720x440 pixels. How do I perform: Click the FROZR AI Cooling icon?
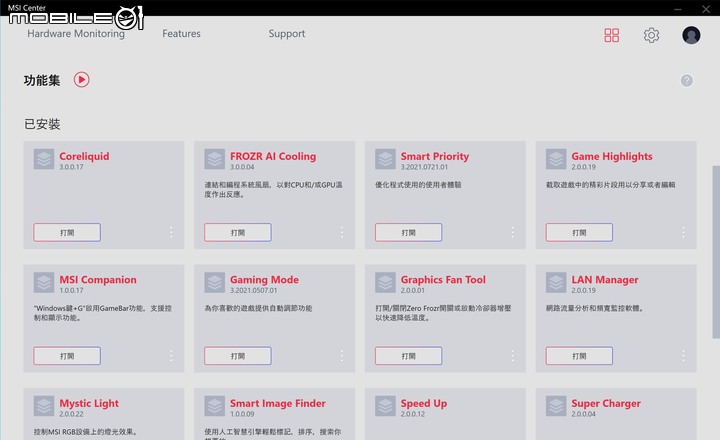click(214, 159)
